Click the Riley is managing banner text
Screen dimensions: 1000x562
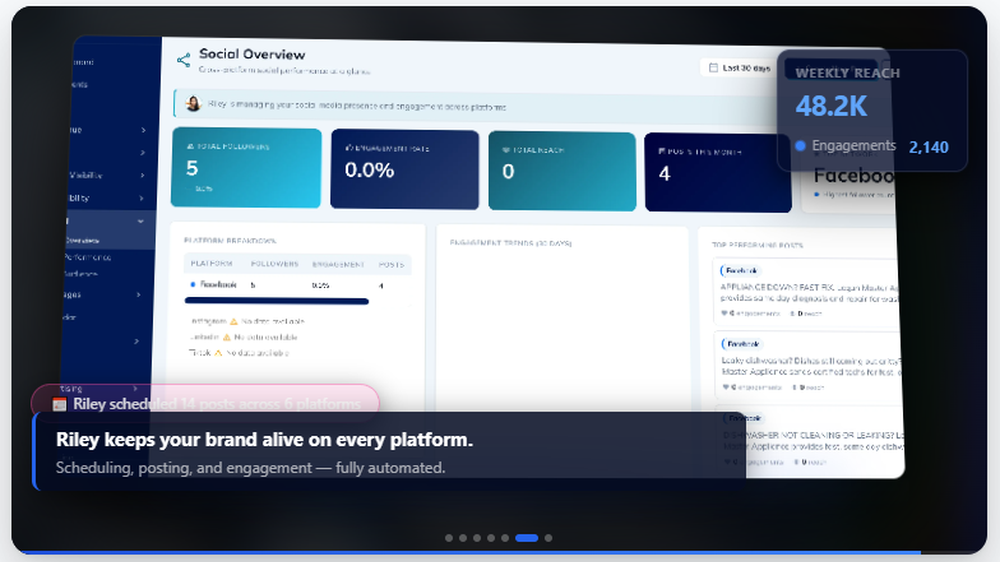(357, 106)
